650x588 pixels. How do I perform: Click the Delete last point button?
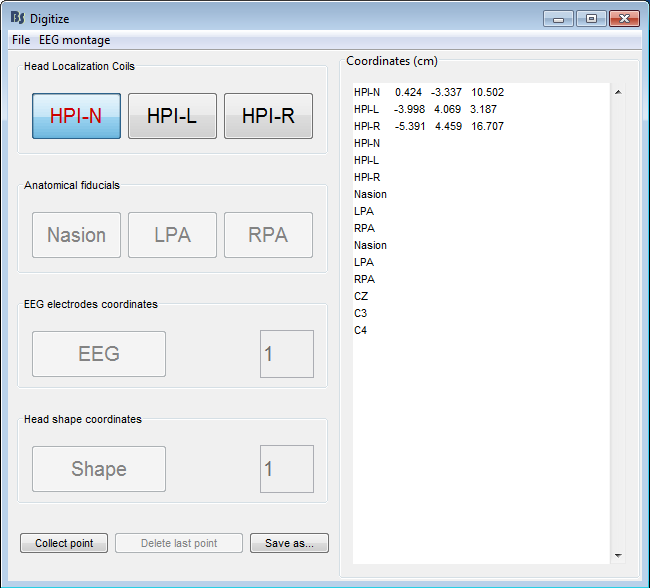pyautogui.click(x=179, y=543)
